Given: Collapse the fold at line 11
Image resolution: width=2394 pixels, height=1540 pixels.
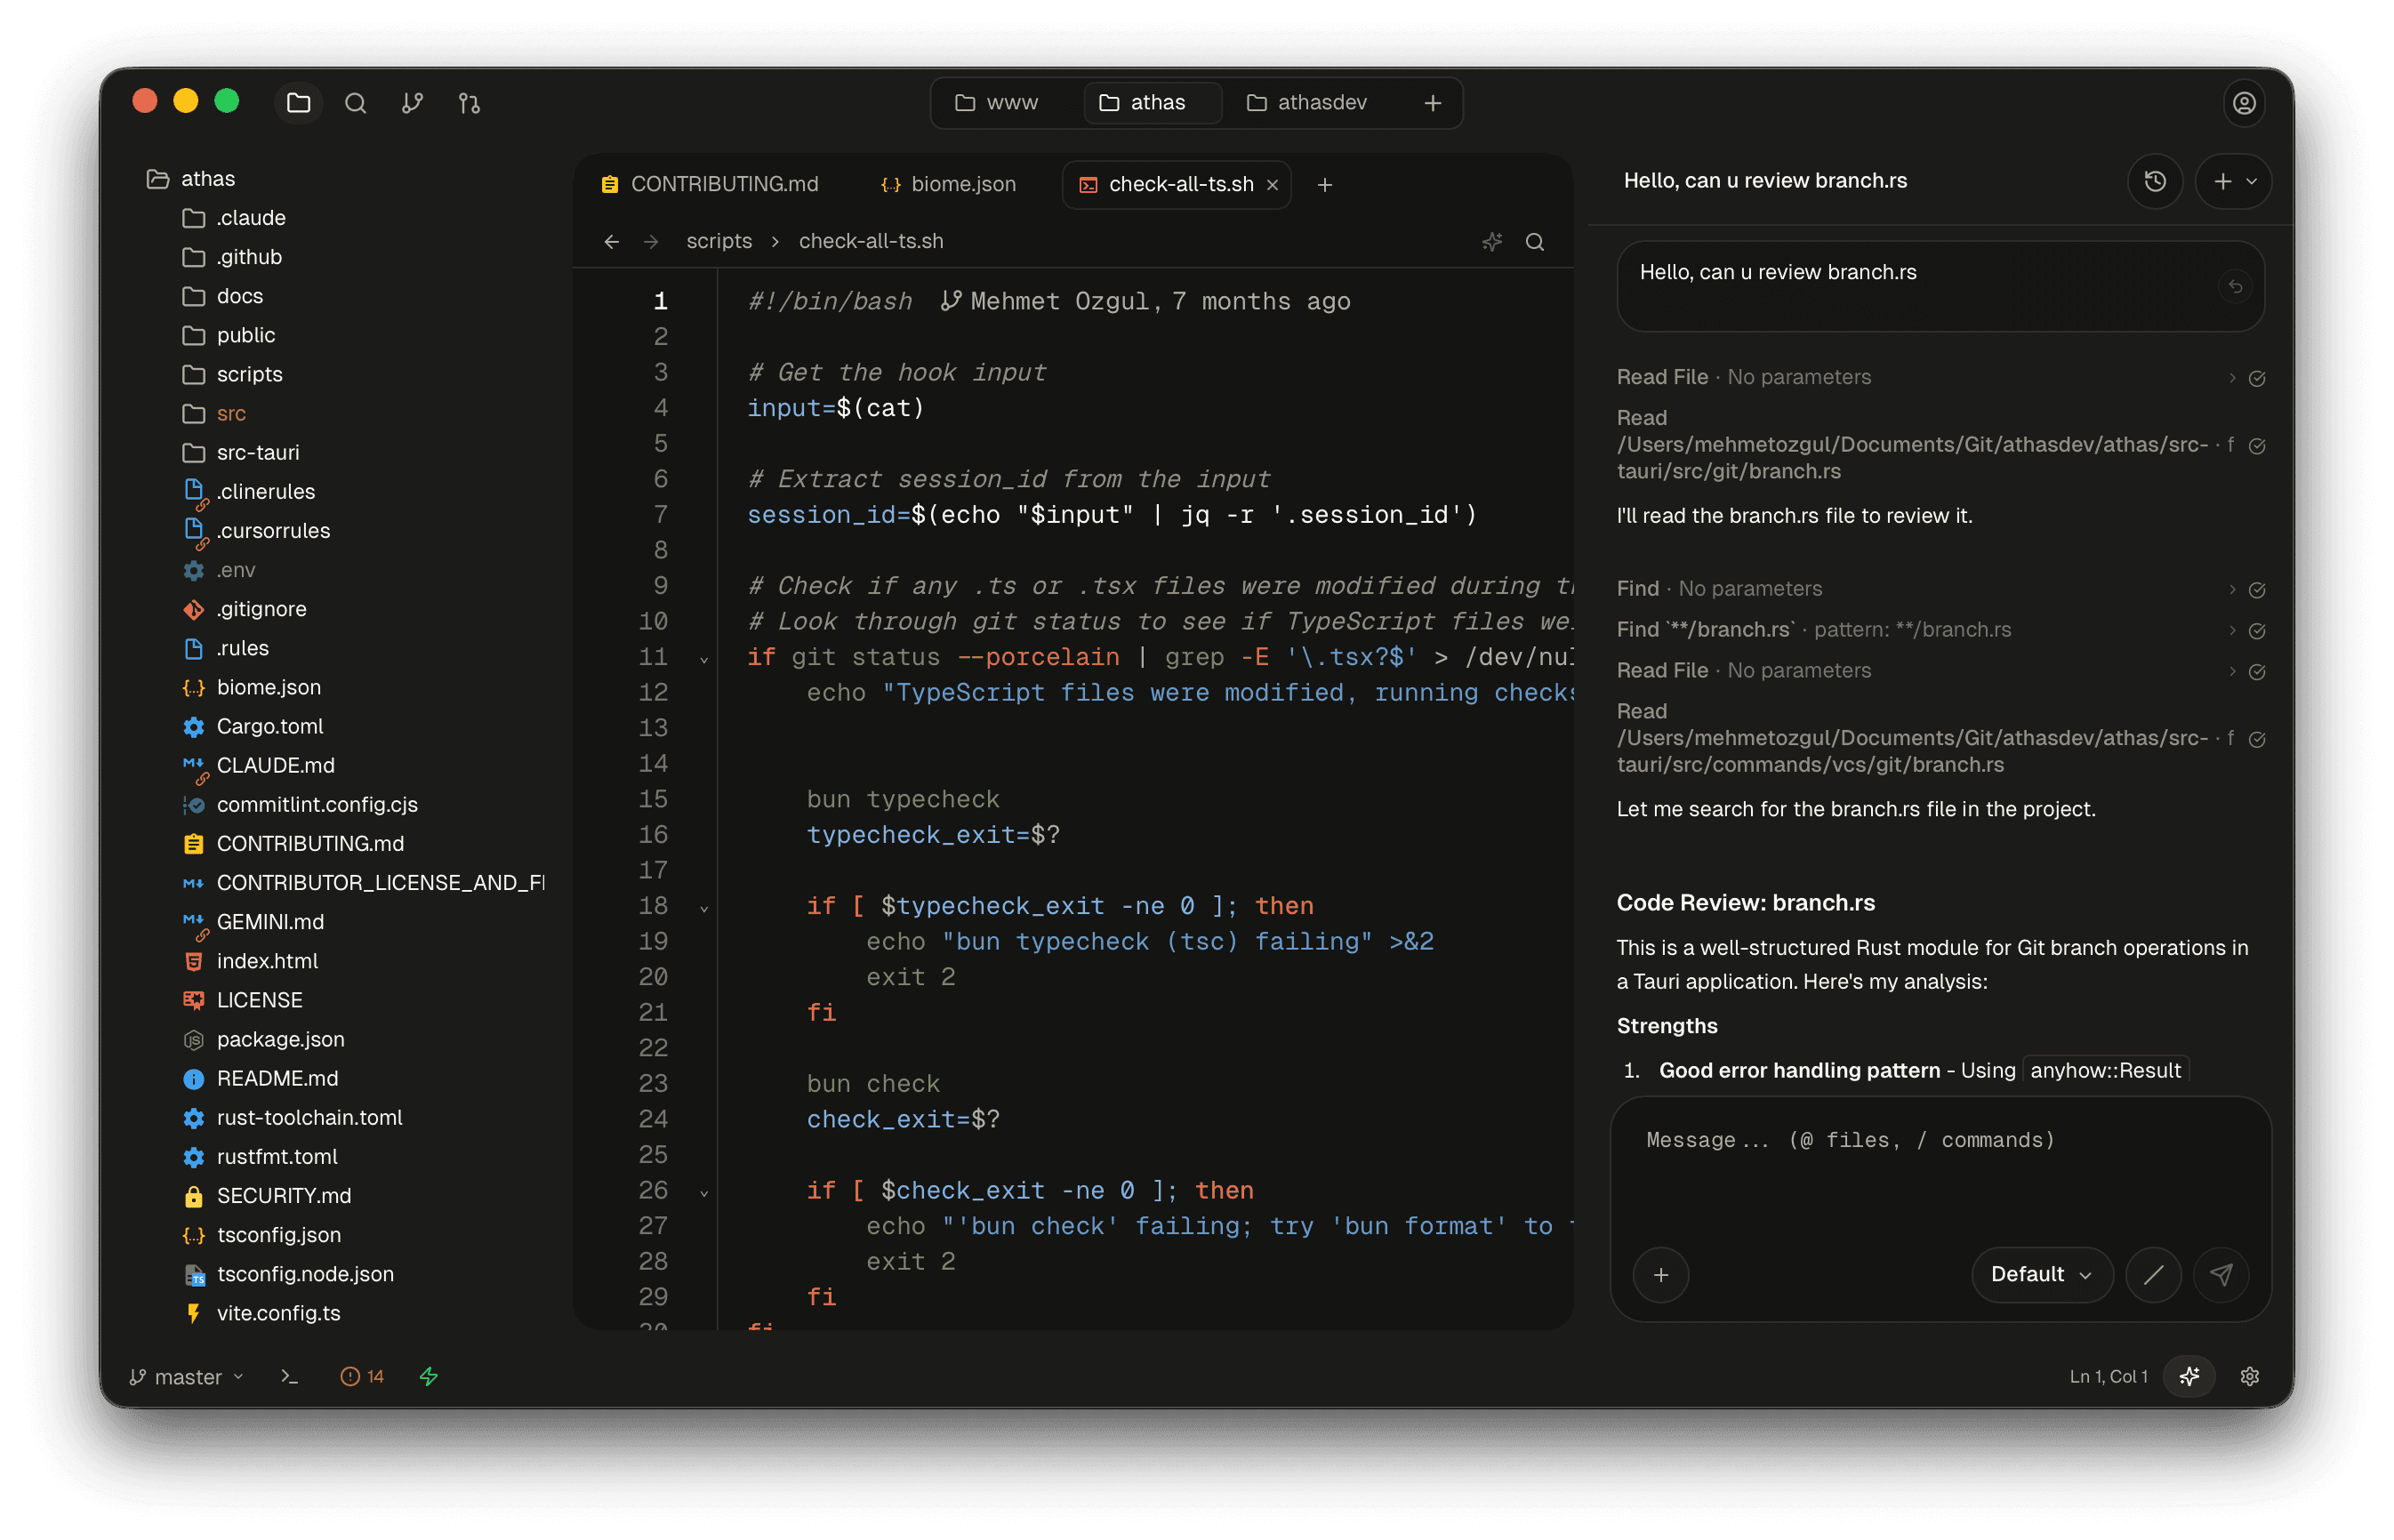Looking at the screenshot, I should 704,659.
